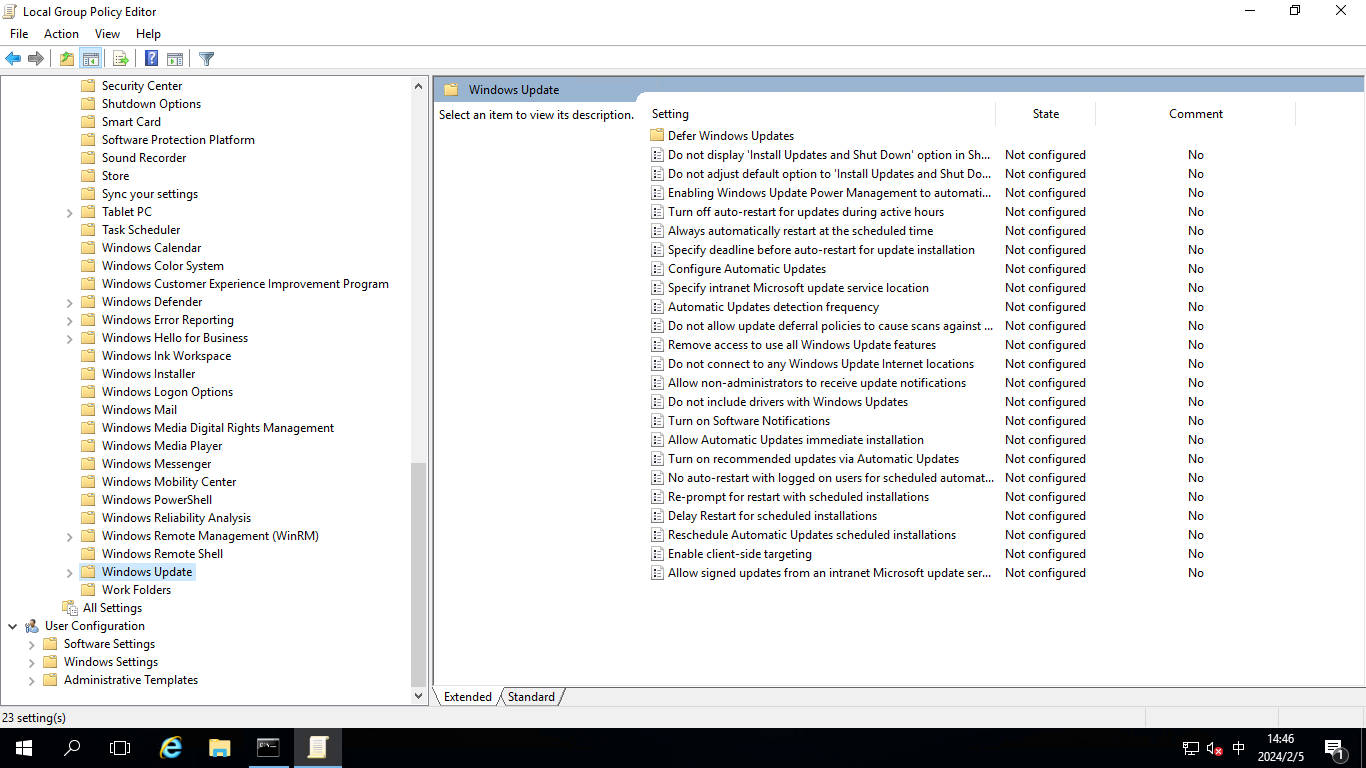The image size is (1366, 768).
Task: Select 'Automatic Updates detection frequency' policy
Action: tap(773, 307)
